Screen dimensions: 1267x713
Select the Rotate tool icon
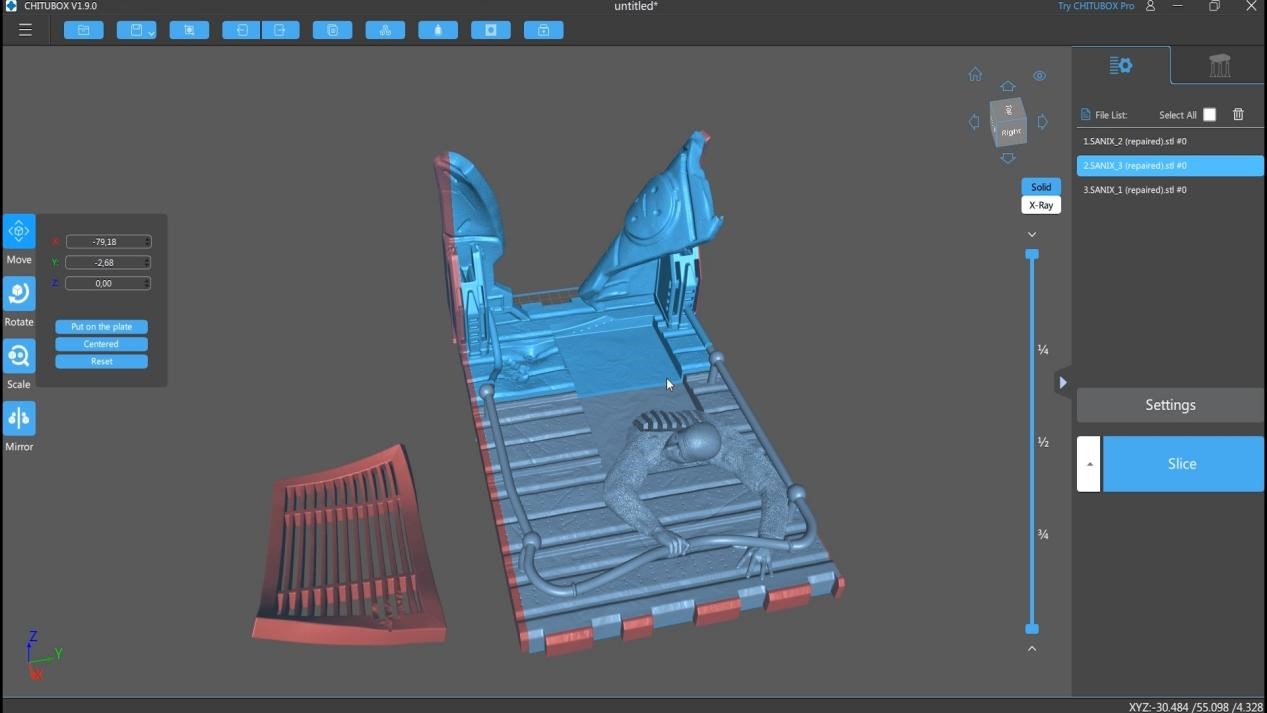[x=19, y=293]
